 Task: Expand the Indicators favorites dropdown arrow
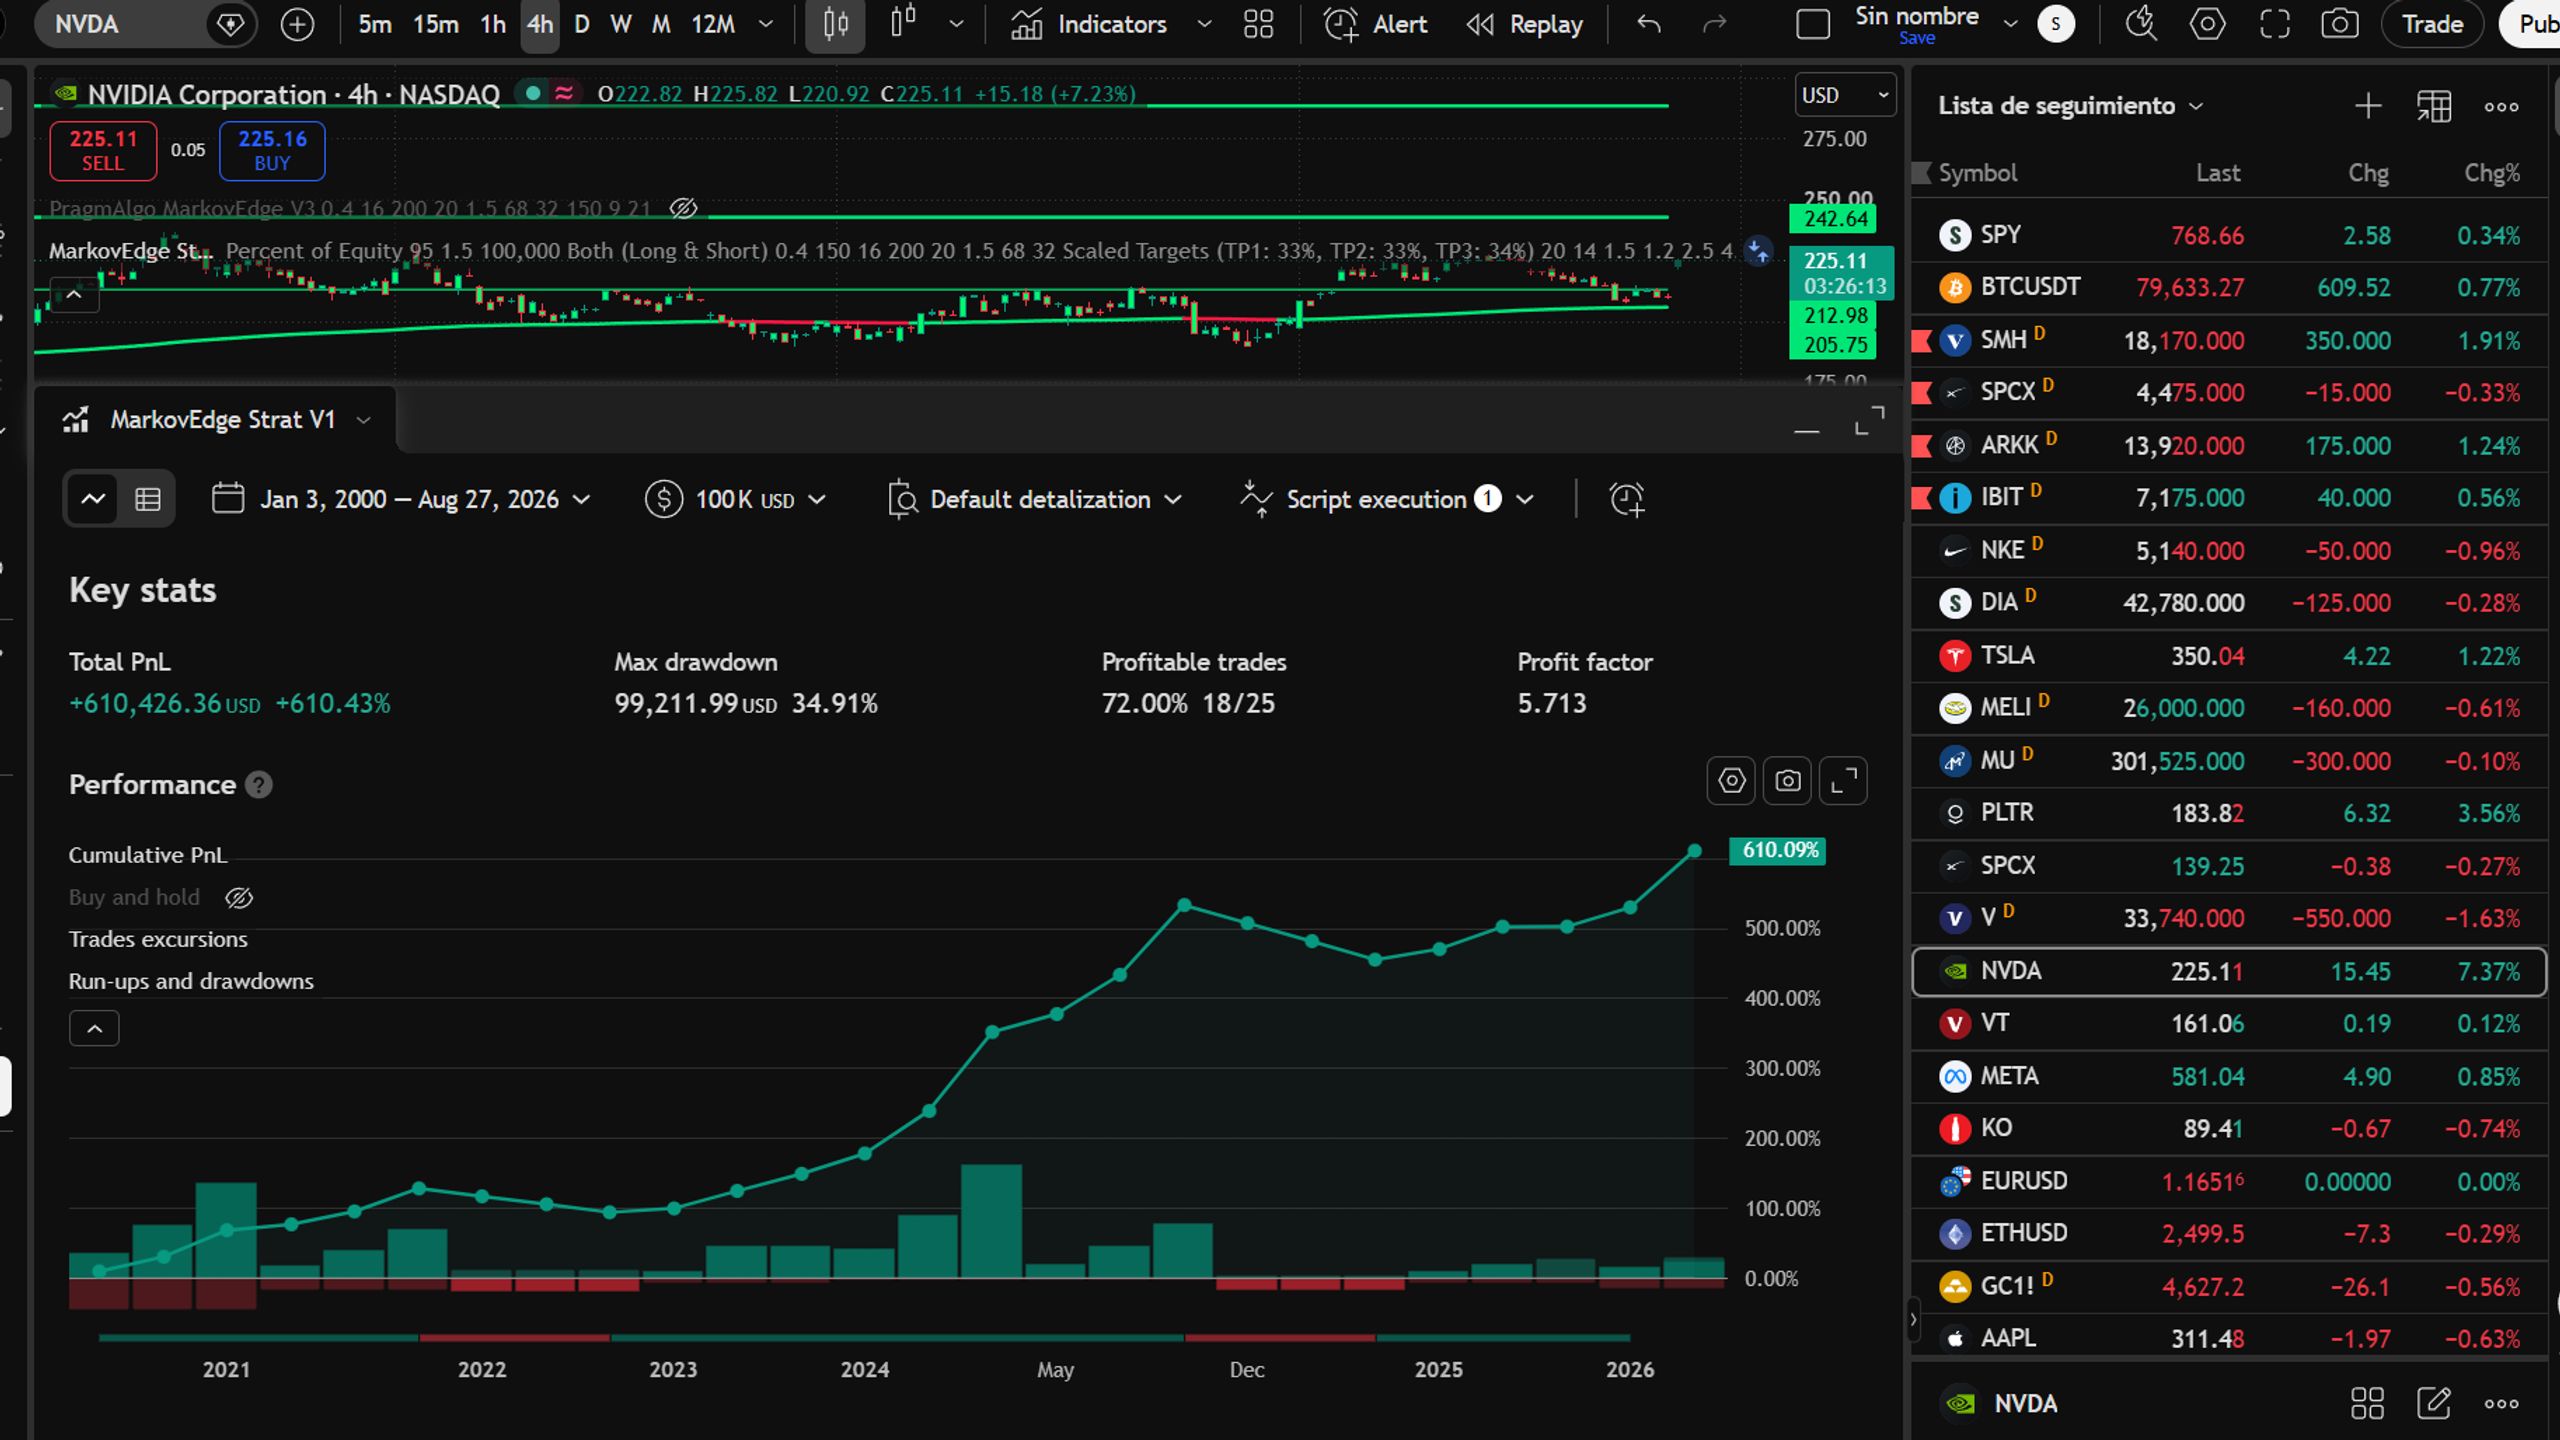pos(1204,24)
